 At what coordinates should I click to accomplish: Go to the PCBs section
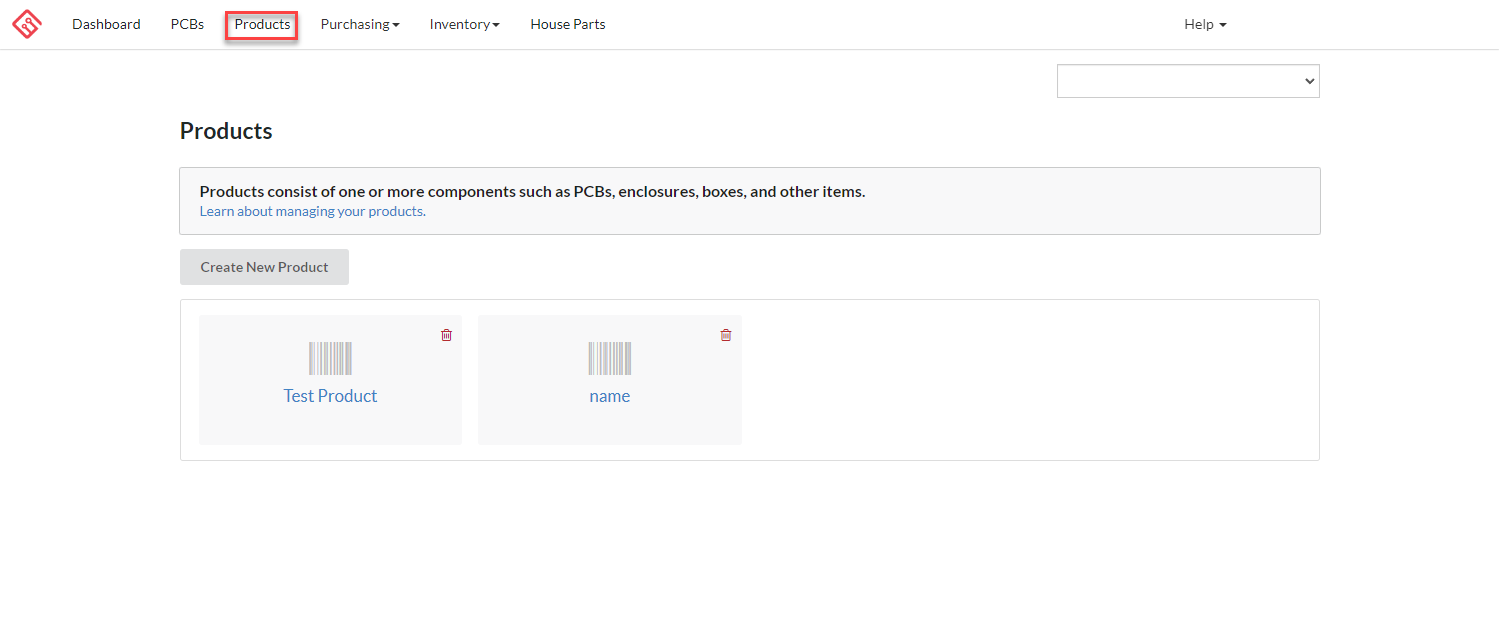point(187,24)
